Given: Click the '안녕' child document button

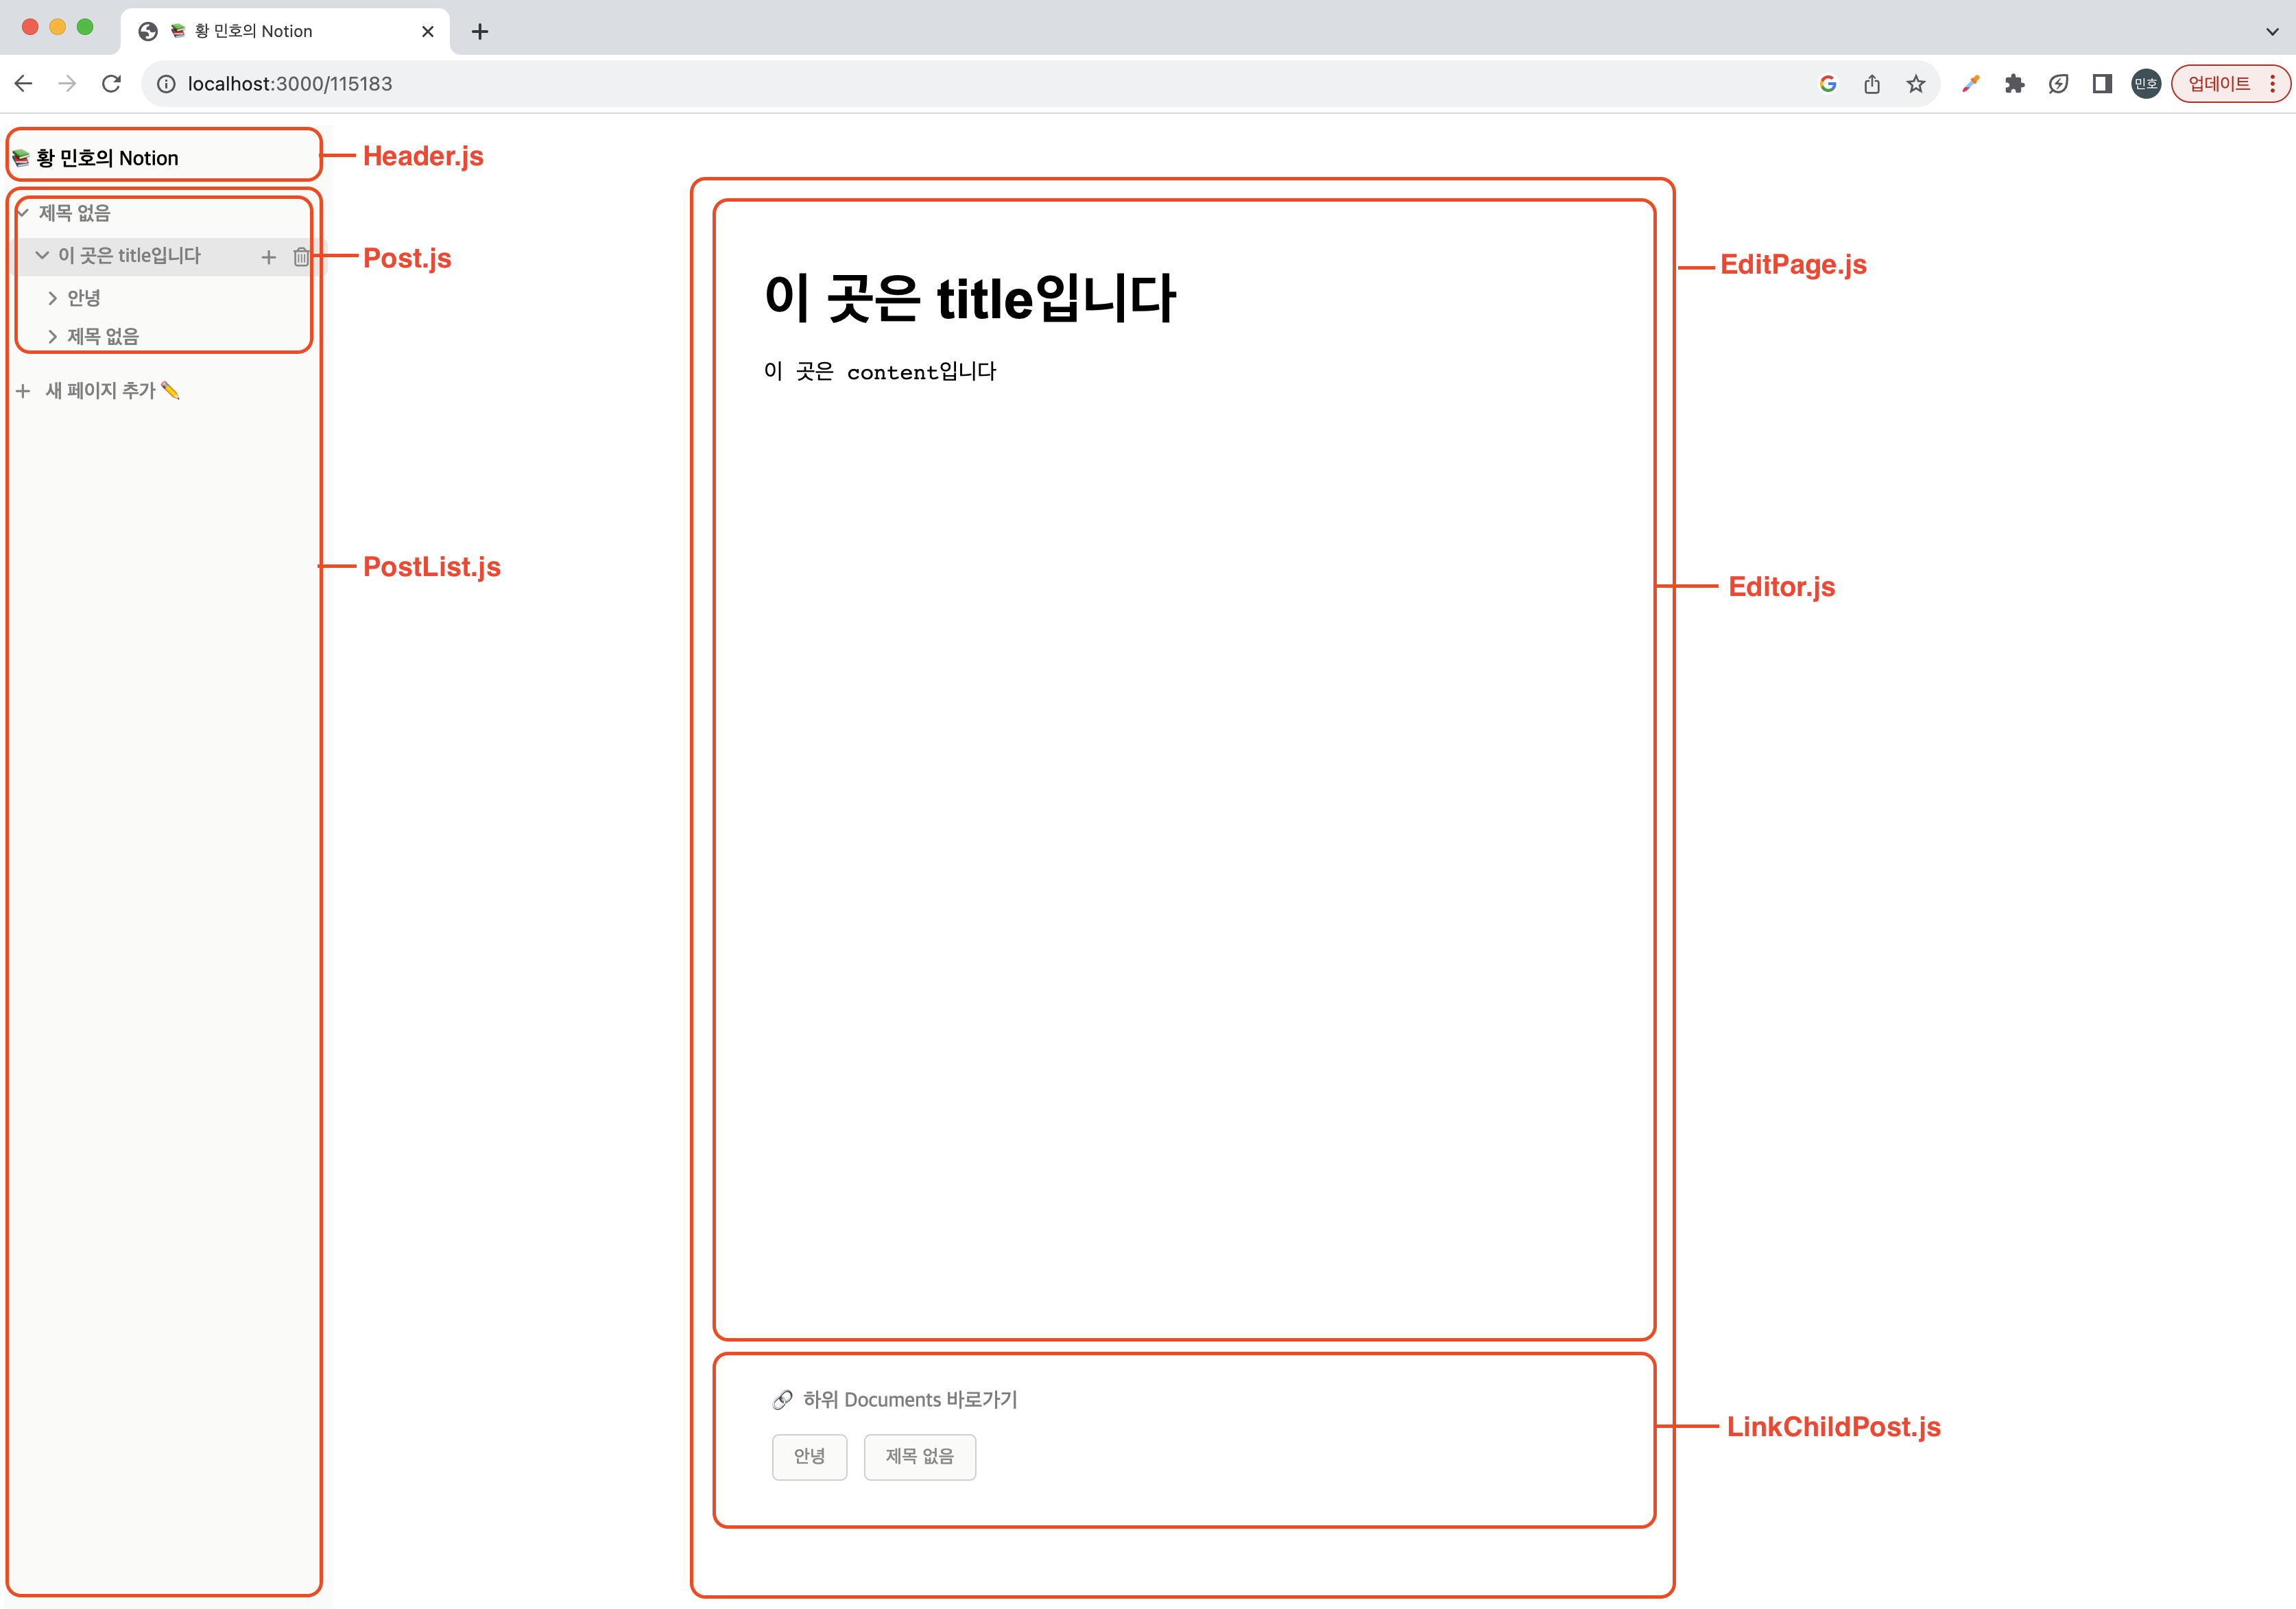Looking at the screenshot, I should coord(809,1456).
